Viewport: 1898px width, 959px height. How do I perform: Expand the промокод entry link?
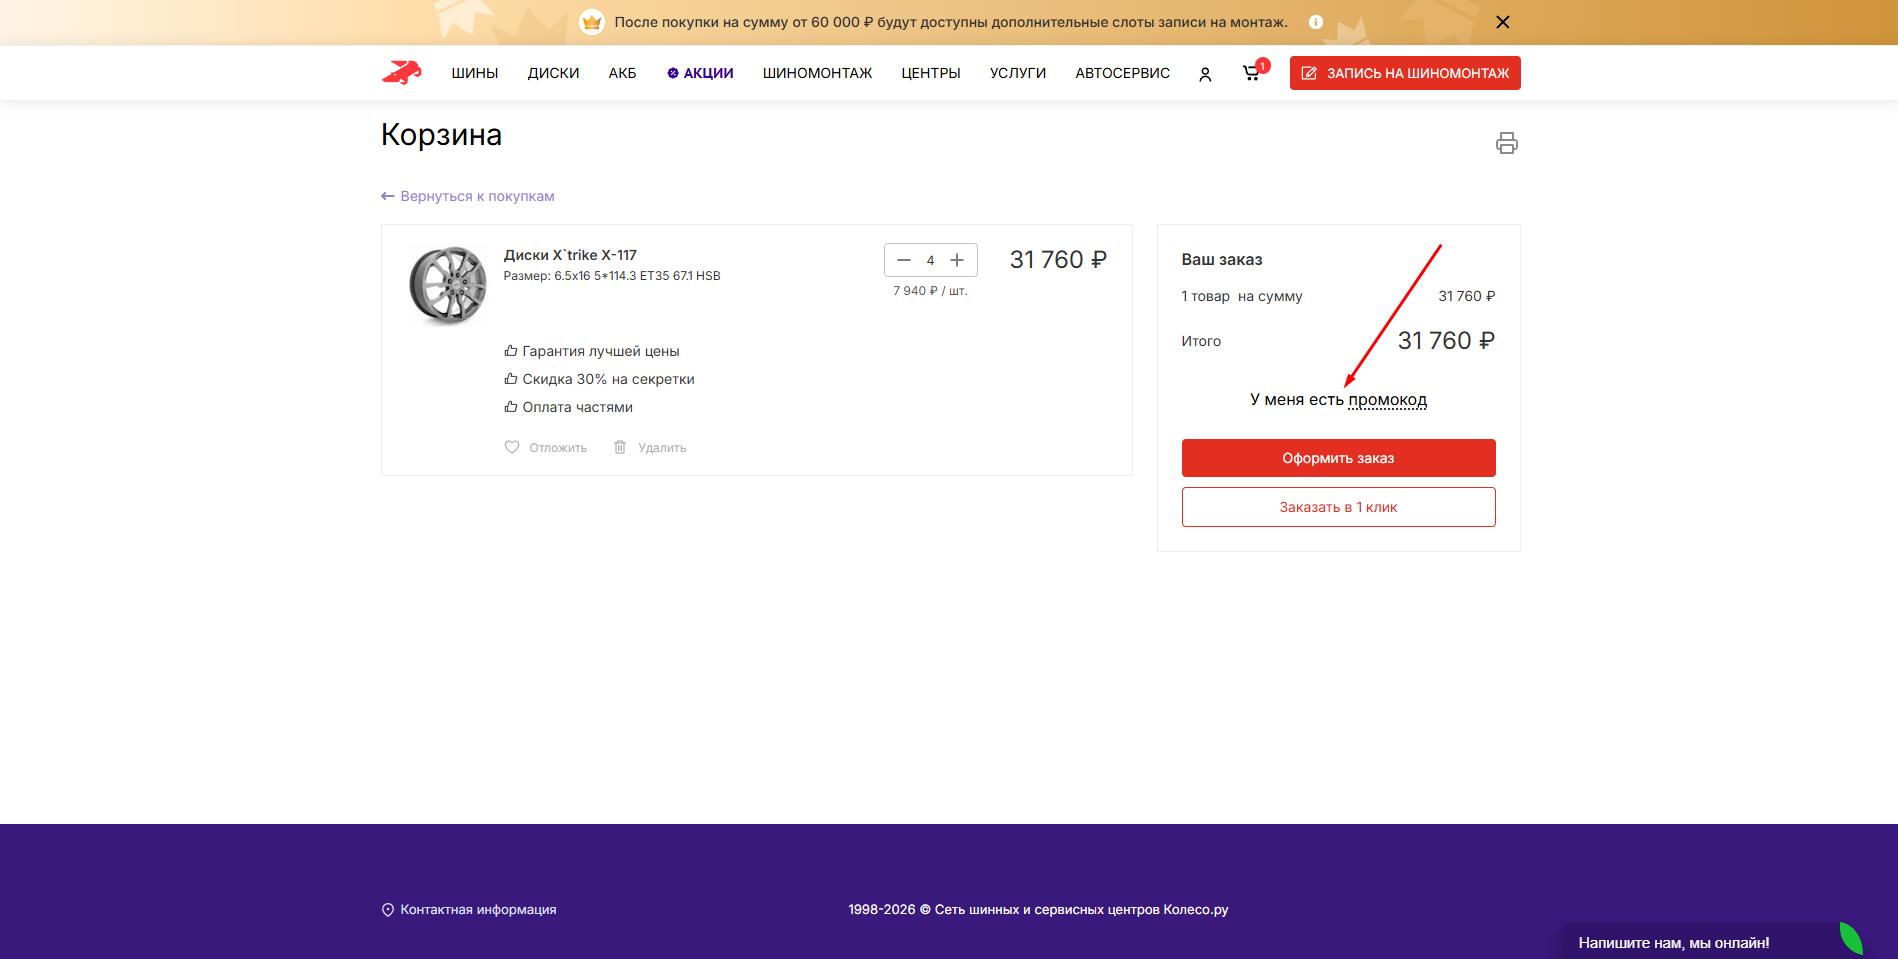coord(1387,400)
